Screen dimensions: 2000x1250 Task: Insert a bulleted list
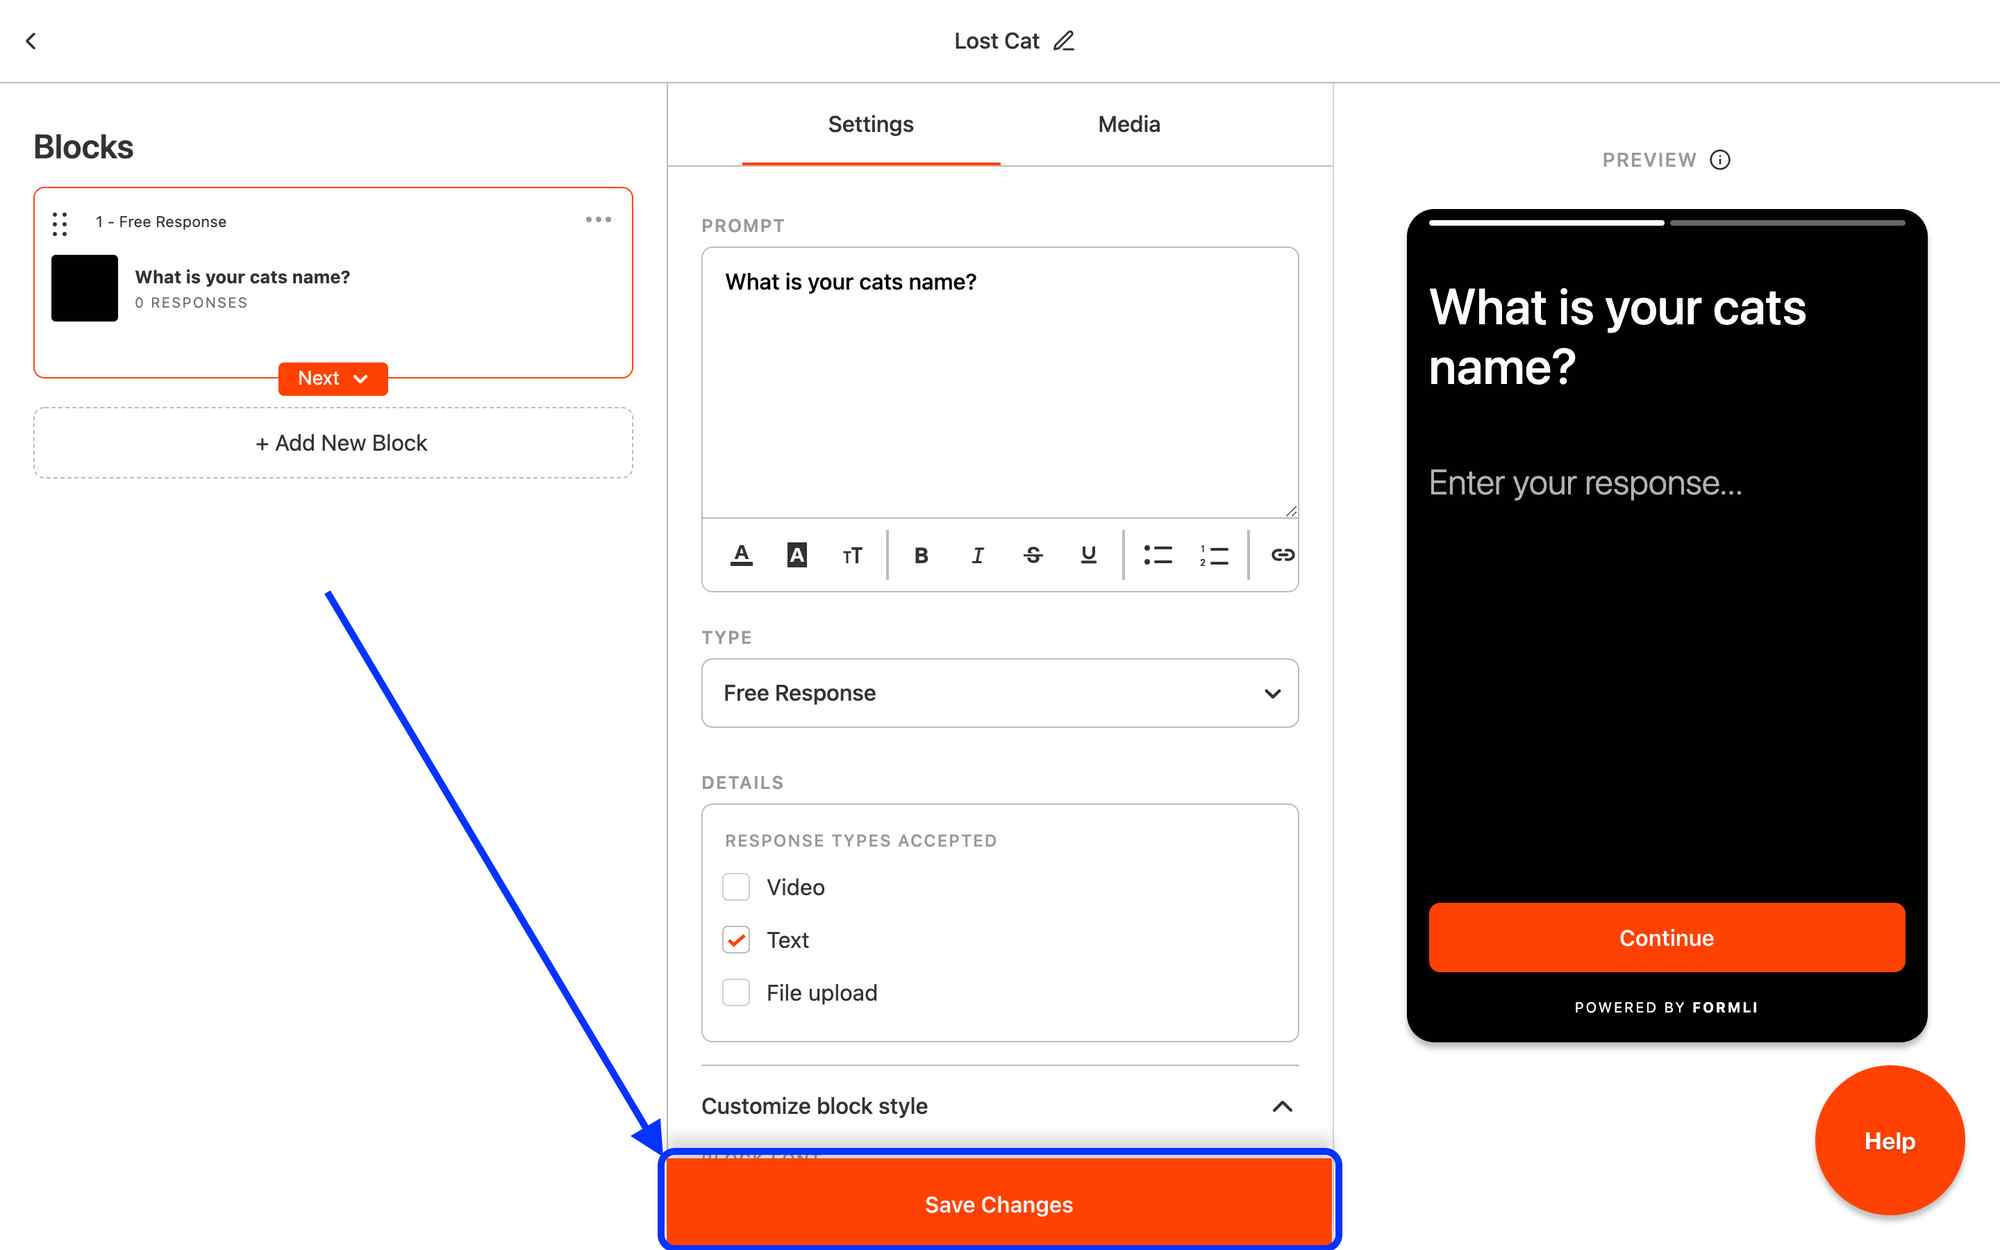pos(1158,555)
